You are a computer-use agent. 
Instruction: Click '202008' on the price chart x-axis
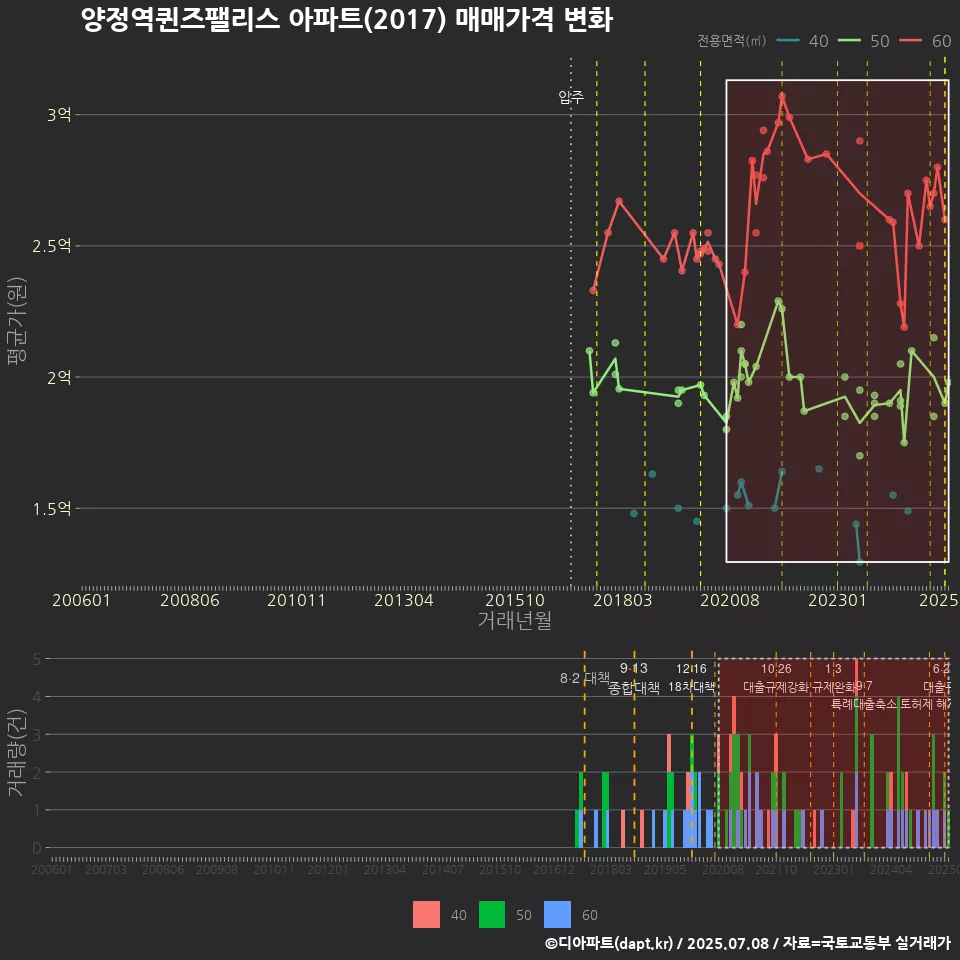(730, 600)
